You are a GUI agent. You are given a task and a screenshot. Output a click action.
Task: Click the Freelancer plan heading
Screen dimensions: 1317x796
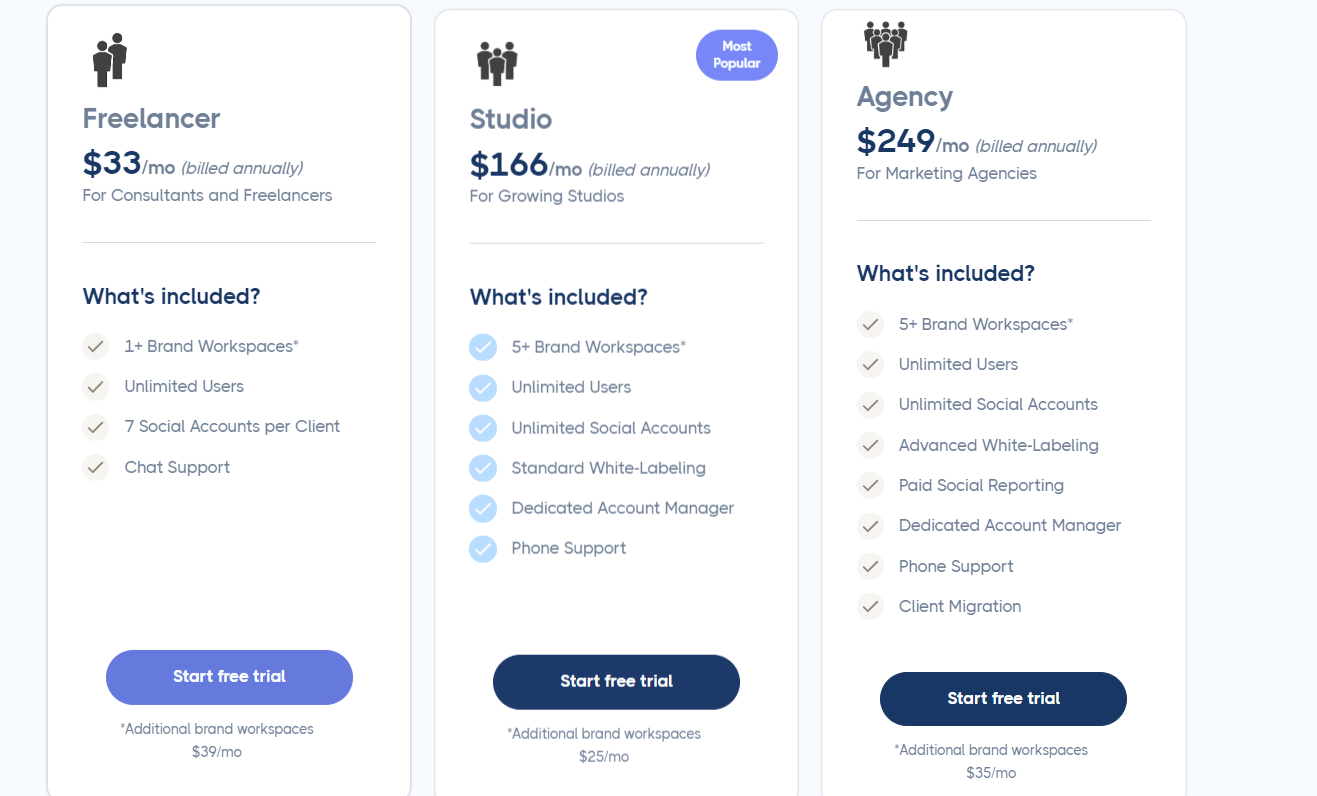[x=151, y=118]
